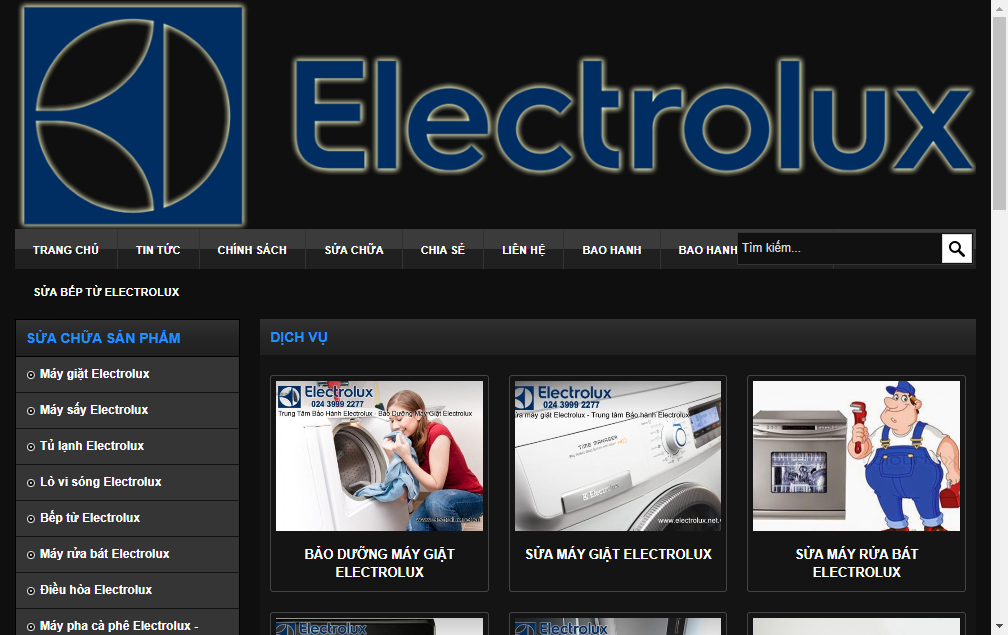Image resolution: width=1008 pixels, height=635 pixels.
Task: Open Máy giặt Electrolux sidebar link
Action: [94, 374]
